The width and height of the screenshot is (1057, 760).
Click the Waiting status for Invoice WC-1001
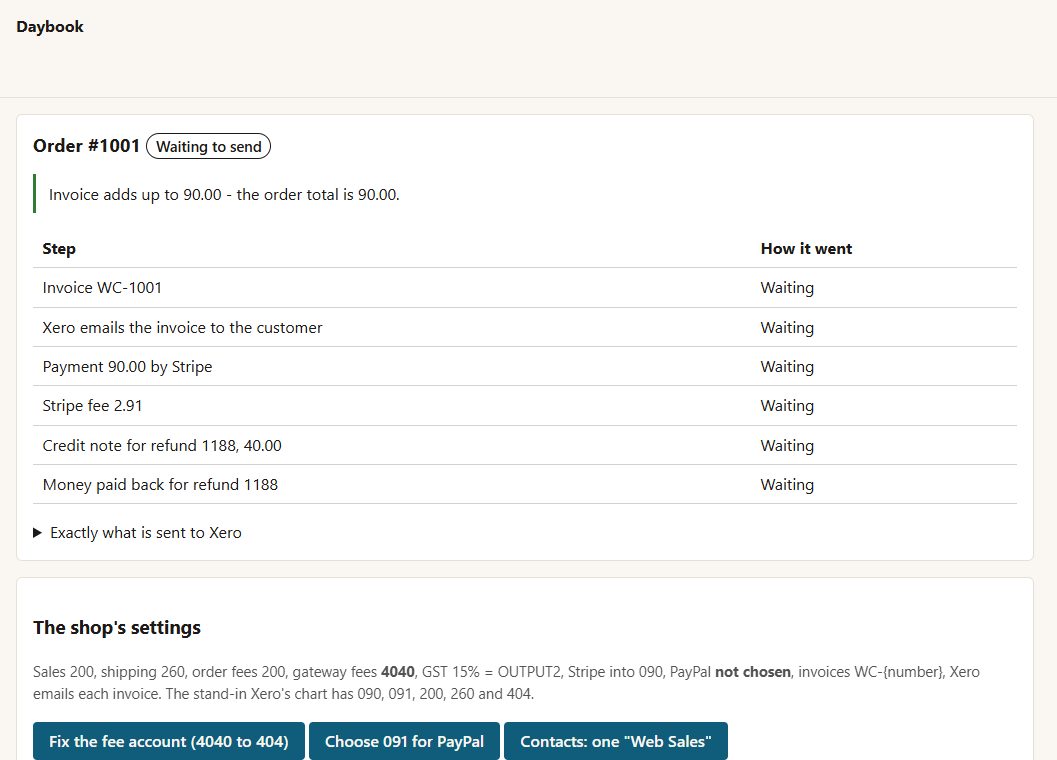pos(787,288)
